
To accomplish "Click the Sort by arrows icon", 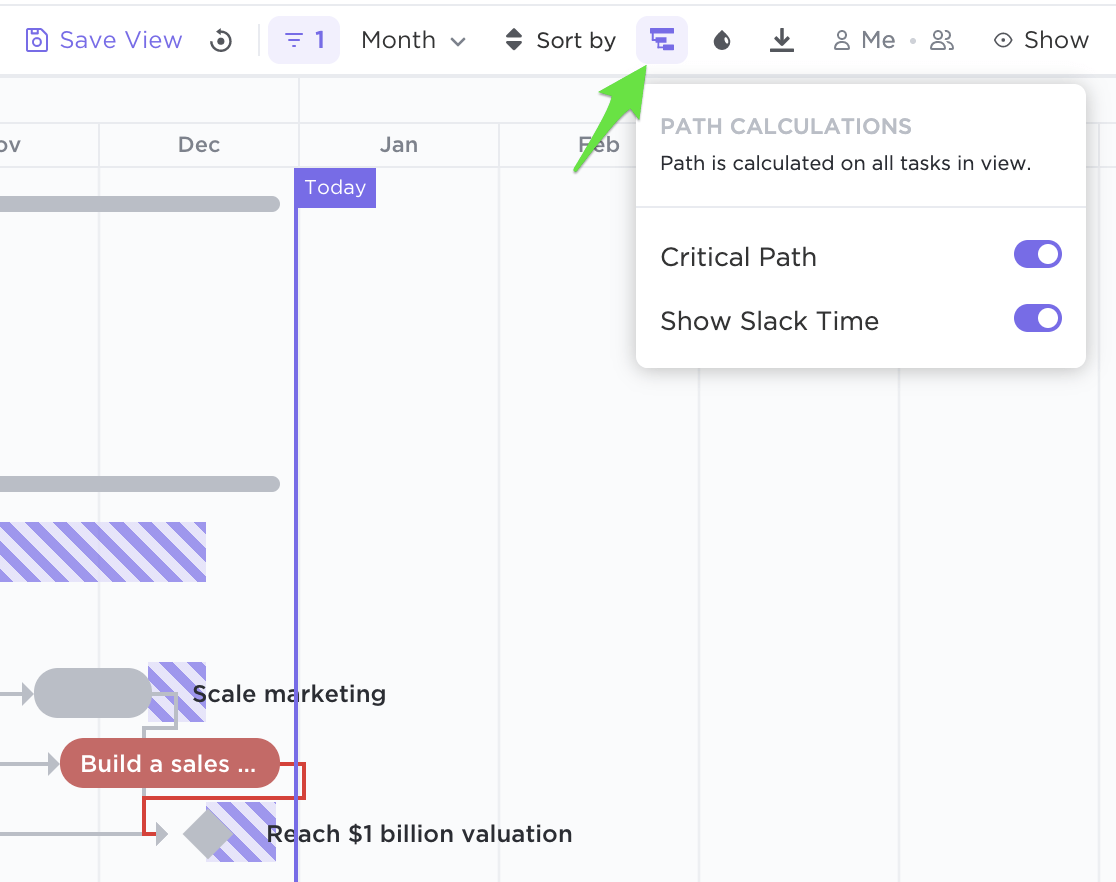I will (x=514, y=40).
